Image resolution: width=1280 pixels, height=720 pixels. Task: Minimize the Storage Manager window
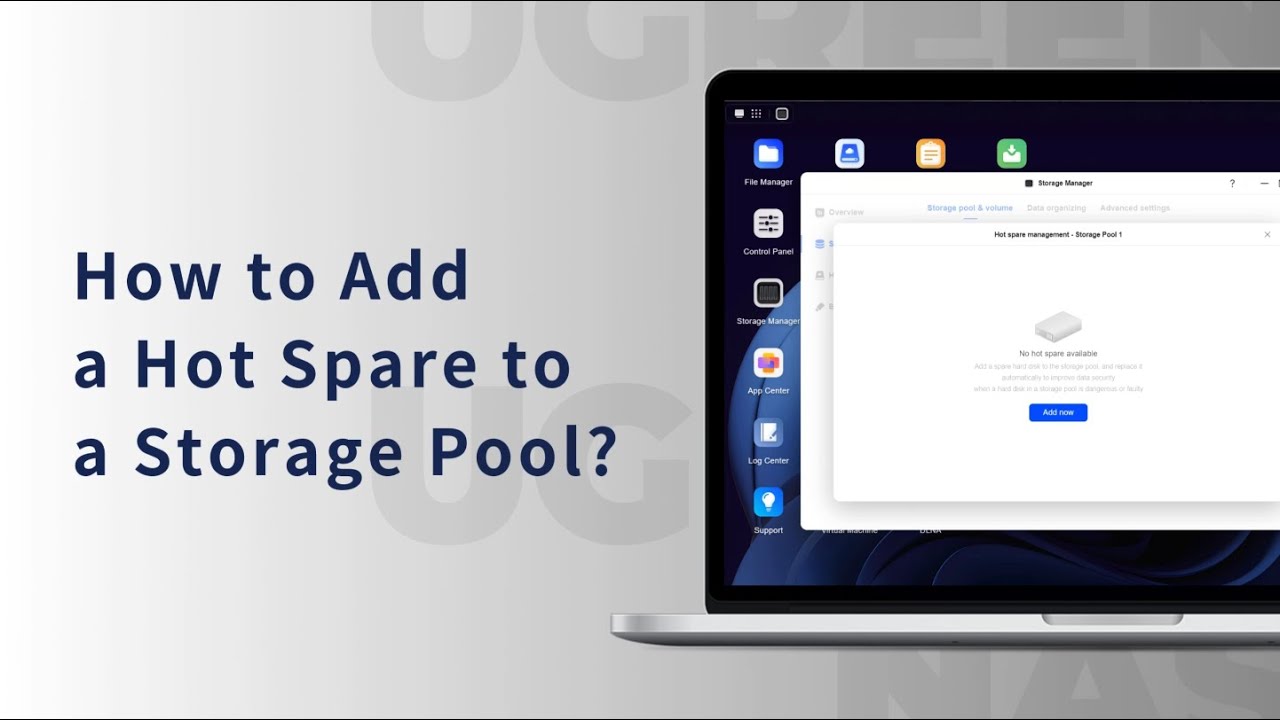1264,184
